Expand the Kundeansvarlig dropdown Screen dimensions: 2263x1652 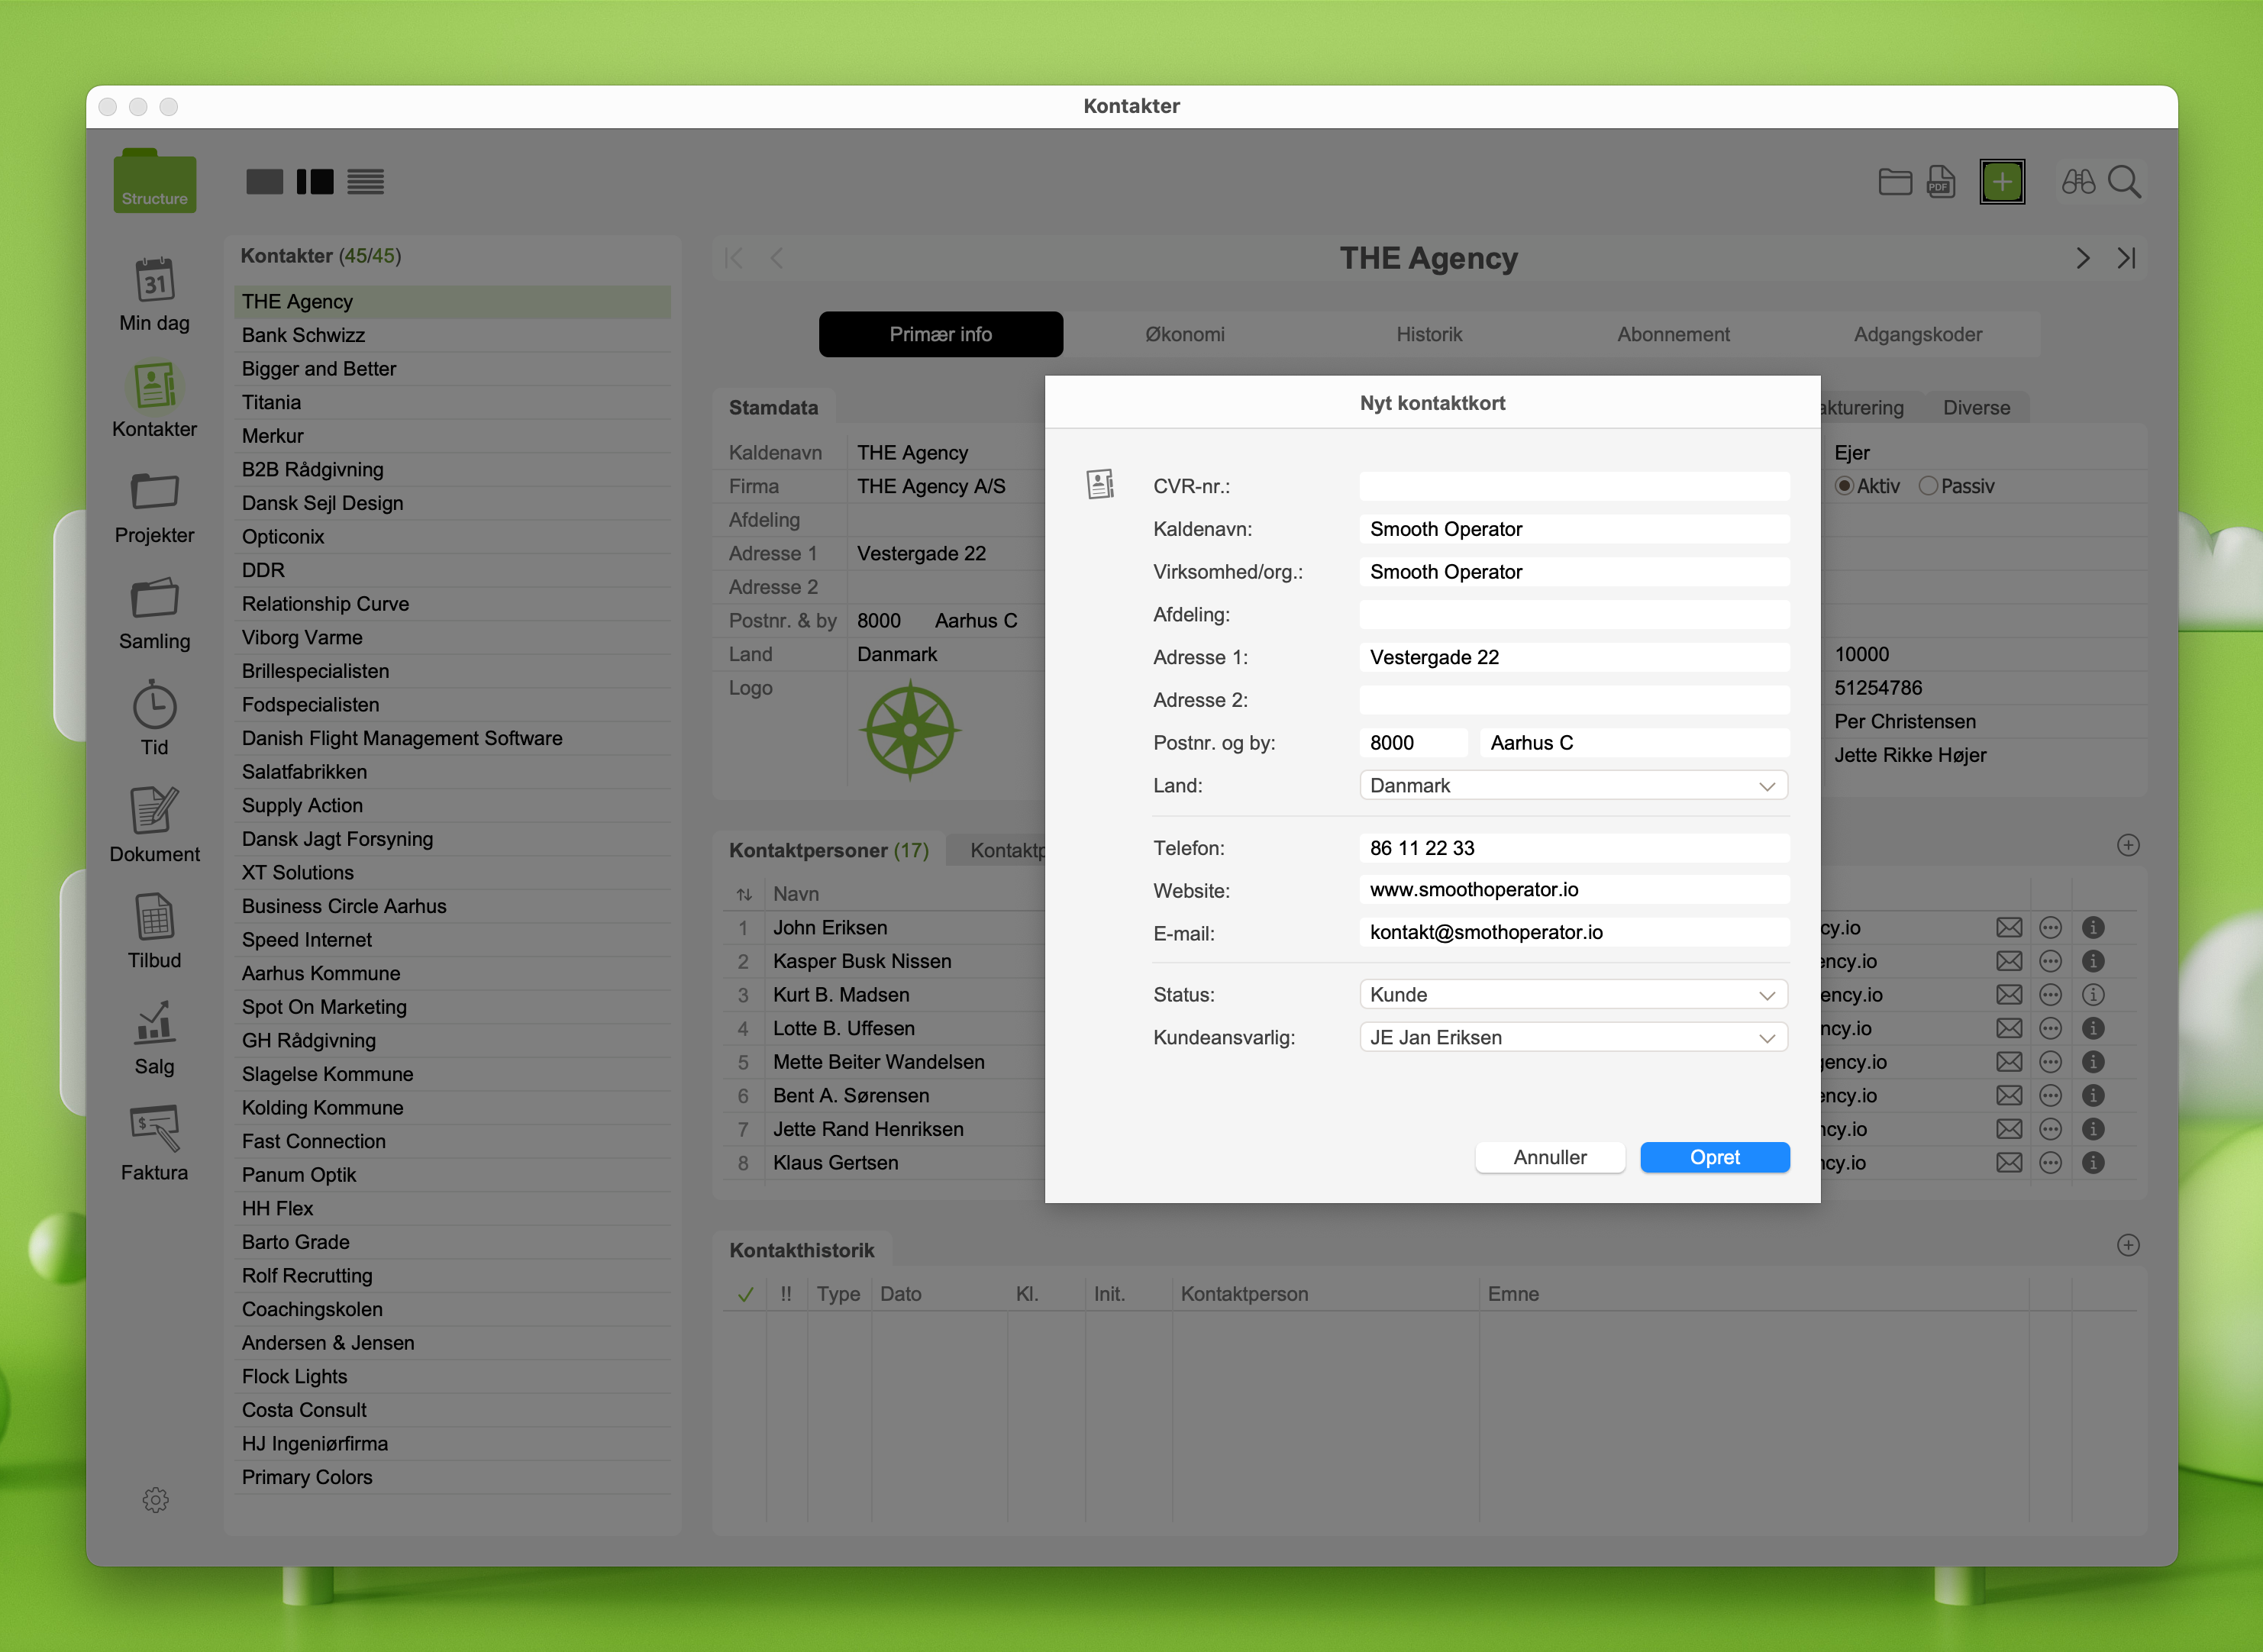coord(1572,1038)
